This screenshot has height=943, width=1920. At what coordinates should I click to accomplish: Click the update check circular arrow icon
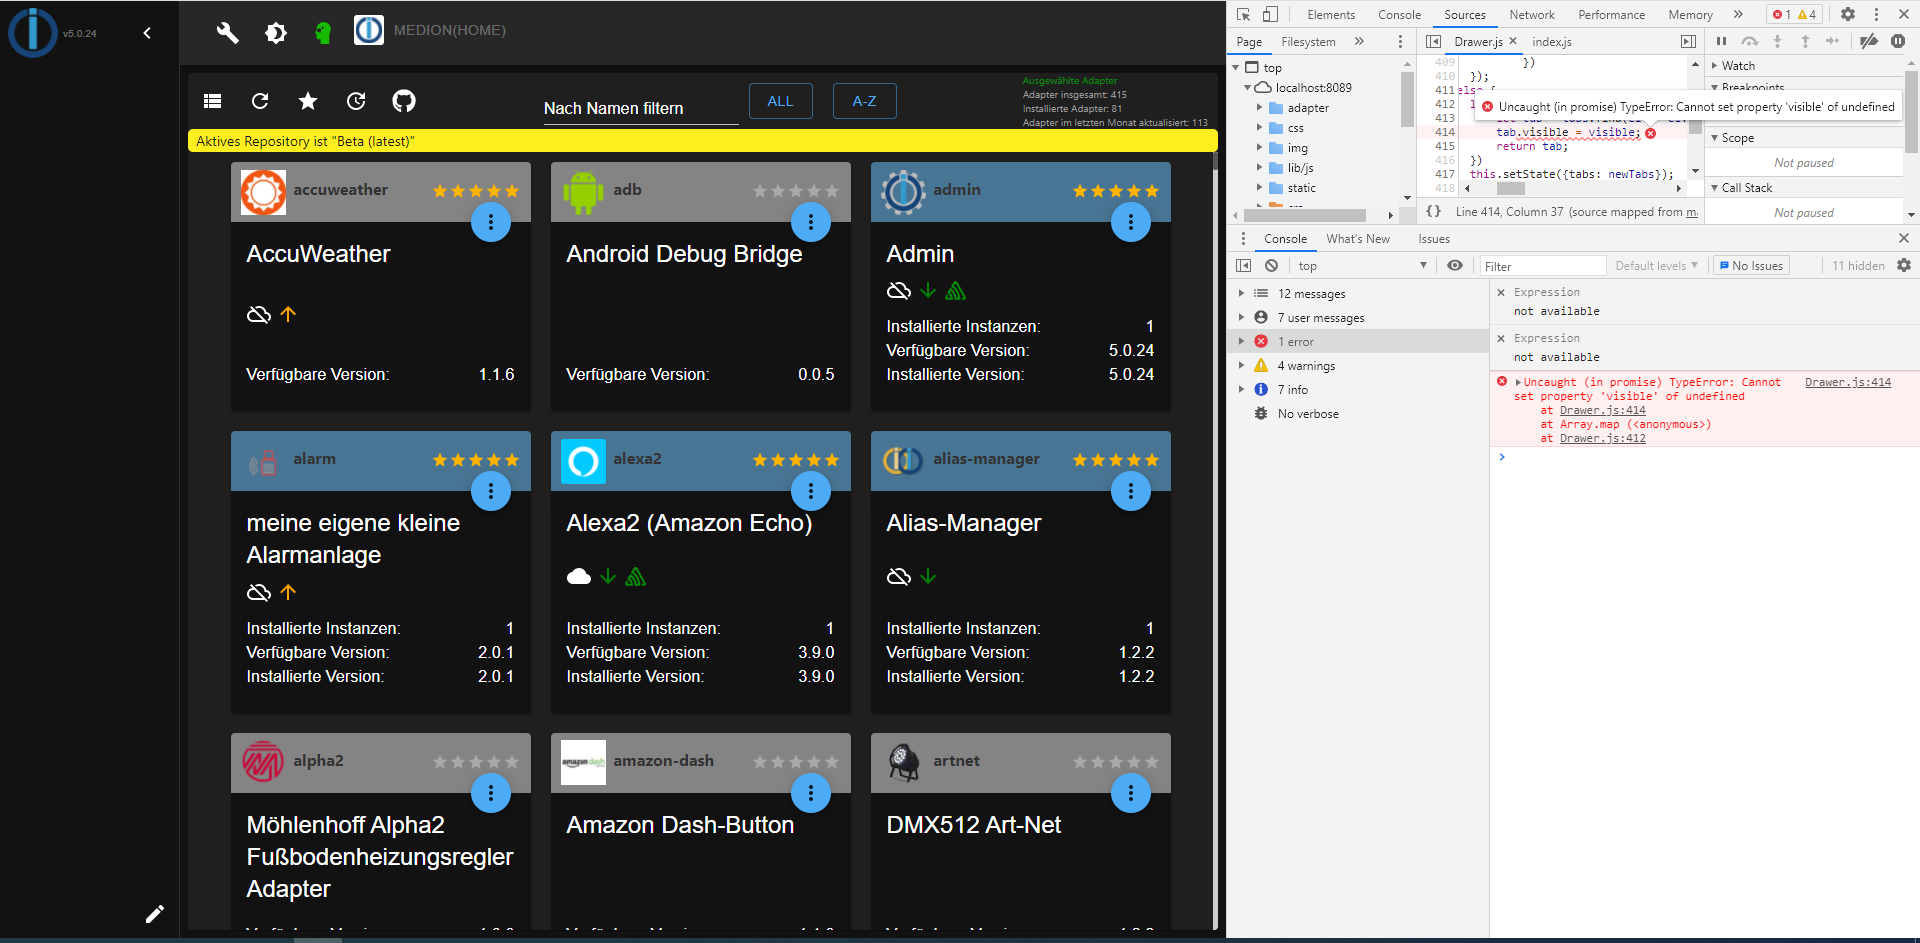[356, 101]
